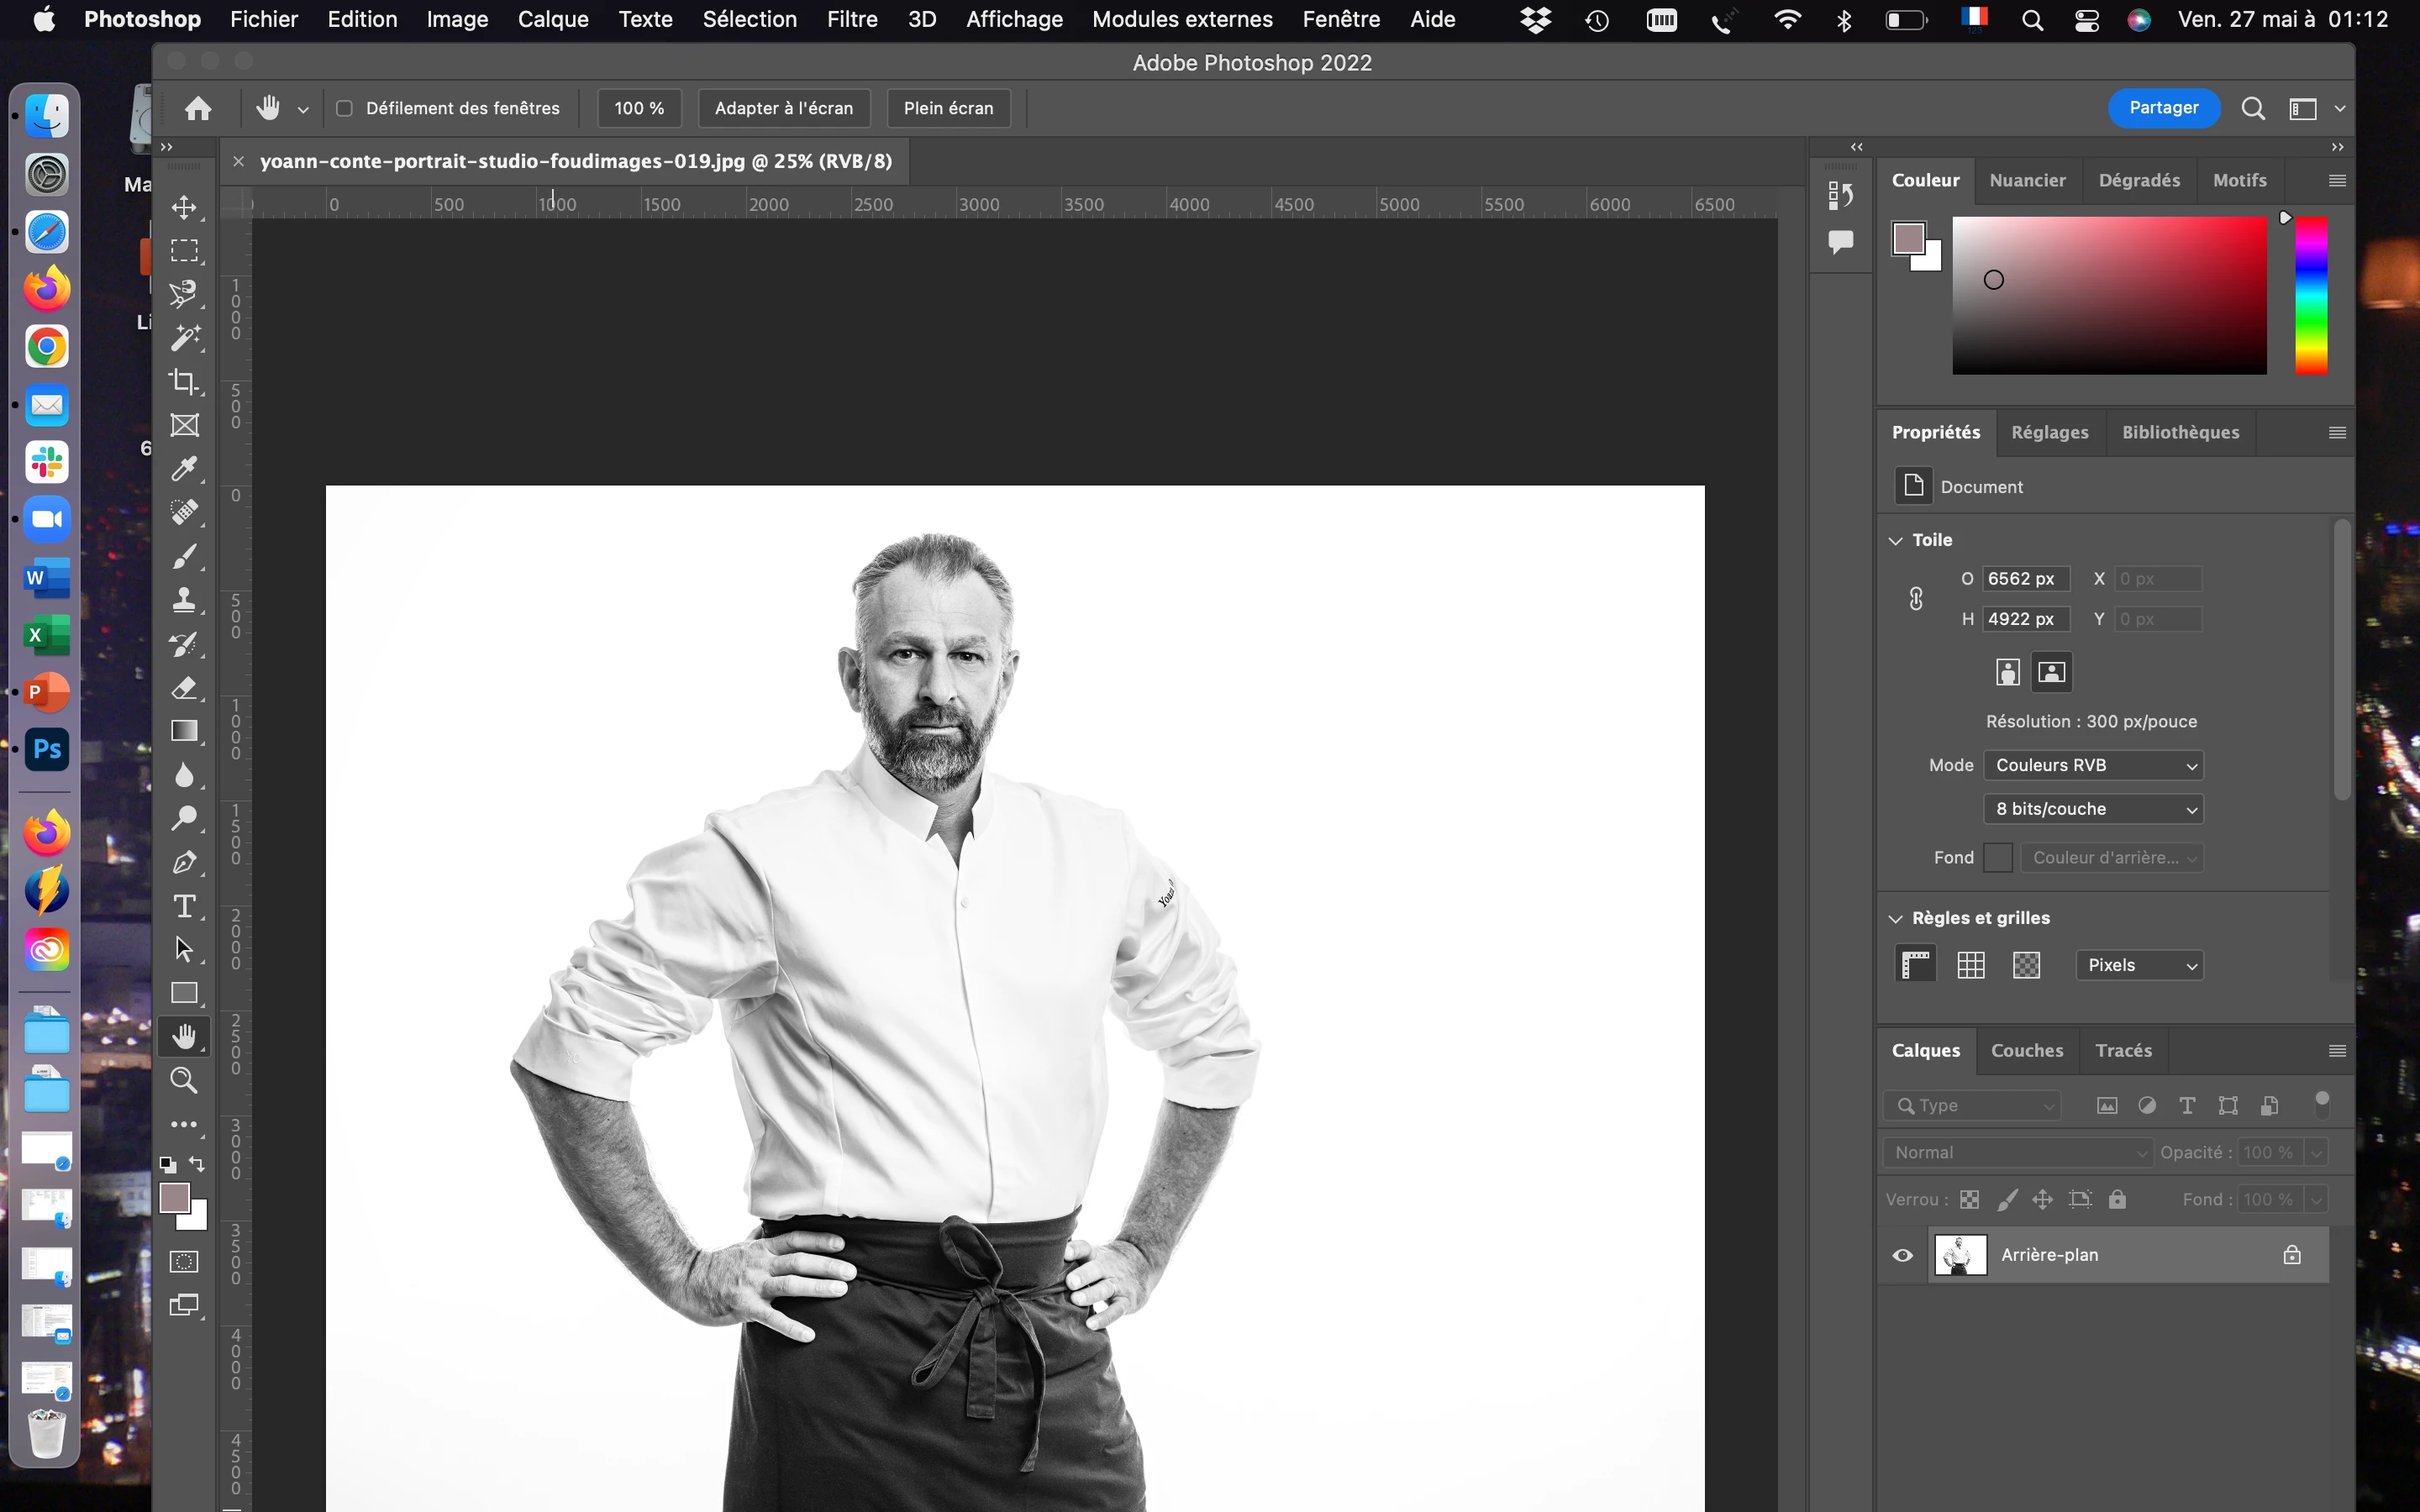2420x1512 pixels.
Task: Hide the Arrière-plan layer with eye icon
Action: [1902, 1255]
